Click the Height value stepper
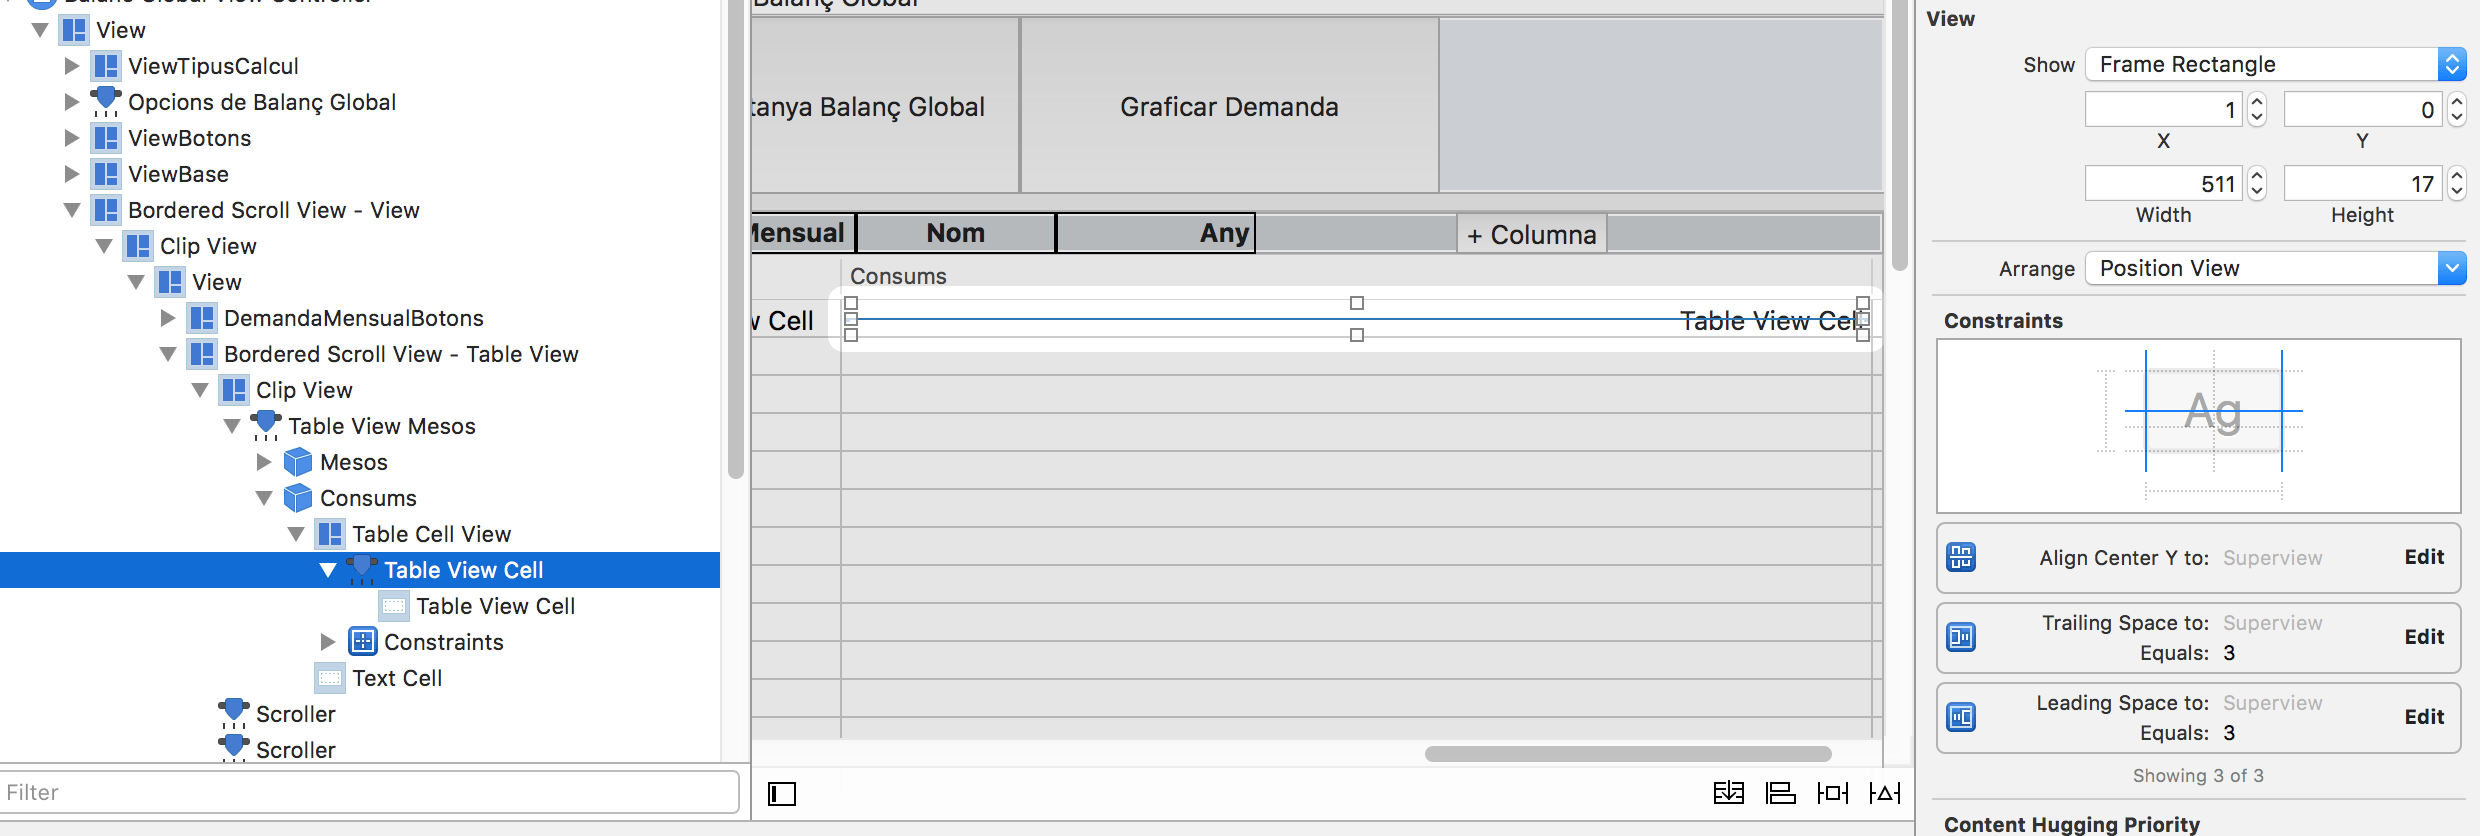The width and height of the screenshot is (2480, 836). pyautogui.click(x=2457, y=184)
